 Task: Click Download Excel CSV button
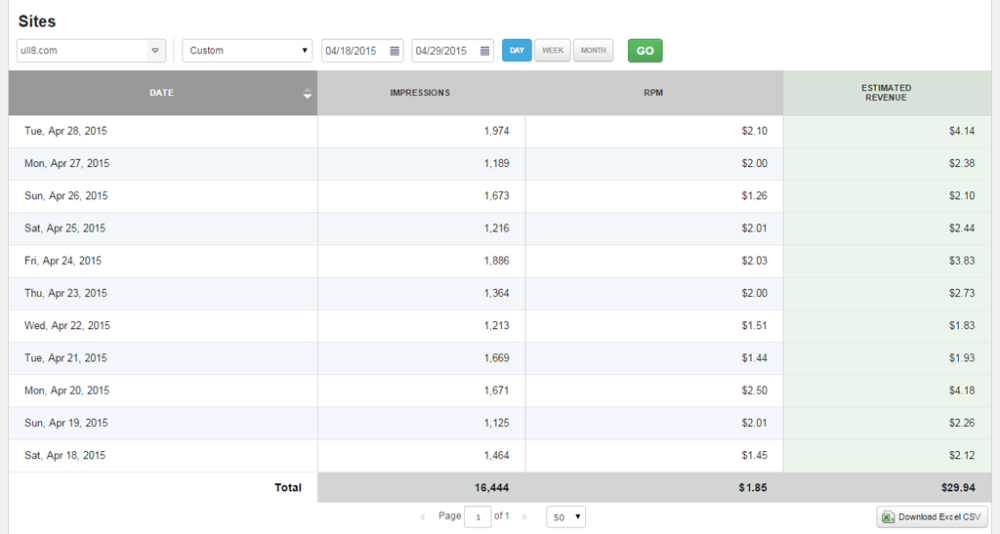(x=931, y=517)
